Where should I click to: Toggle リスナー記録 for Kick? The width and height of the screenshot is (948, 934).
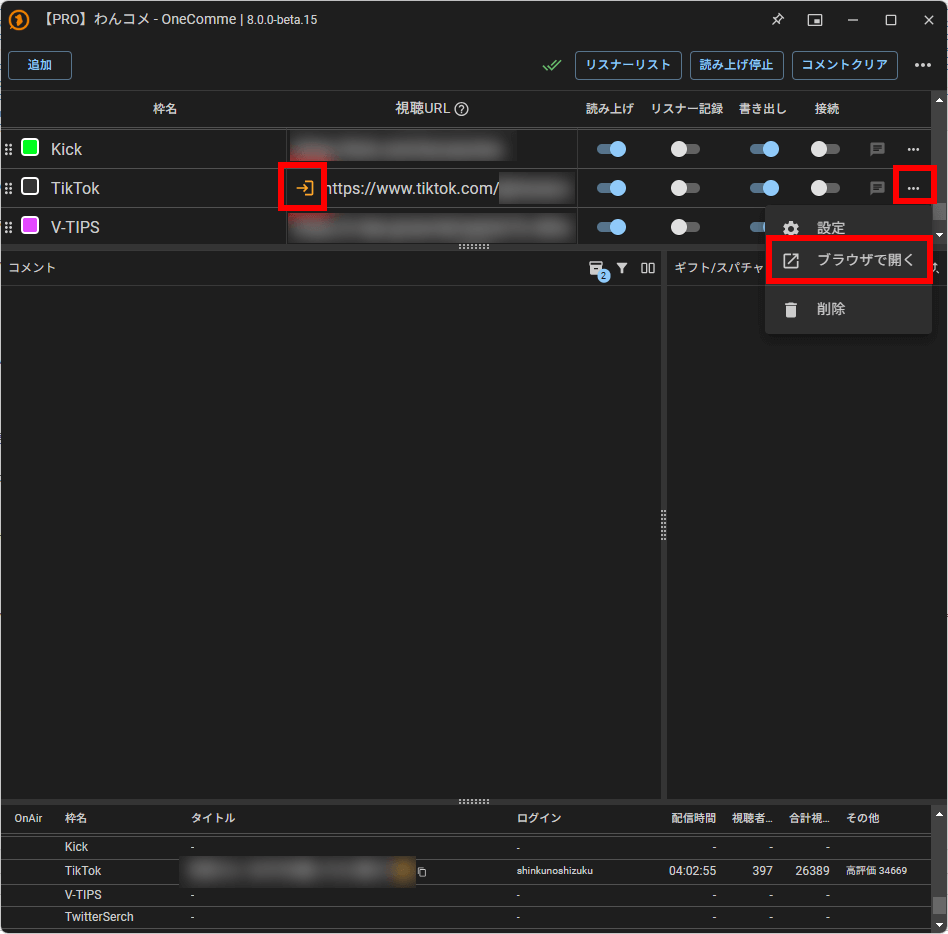pyautogui.click(x=685, y=149)
